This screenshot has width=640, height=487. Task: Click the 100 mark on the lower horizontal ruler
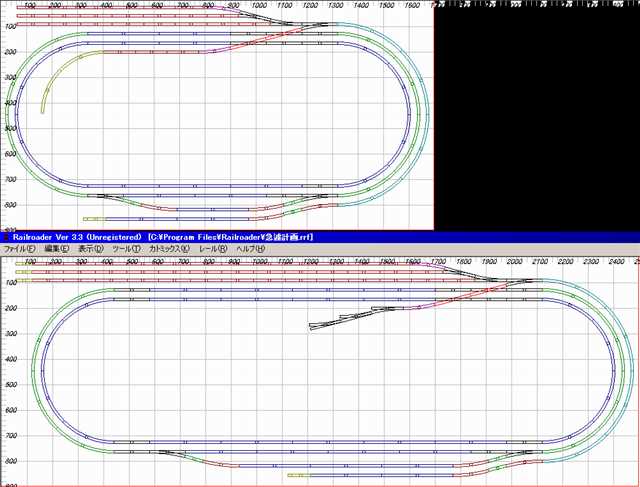click(31, 261)
